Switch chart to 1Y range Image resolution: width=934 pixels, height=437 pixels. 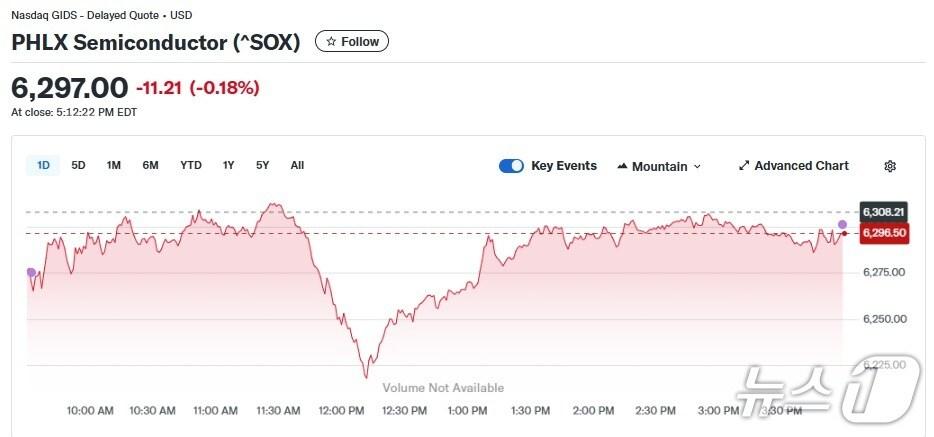tap(229, 165)
